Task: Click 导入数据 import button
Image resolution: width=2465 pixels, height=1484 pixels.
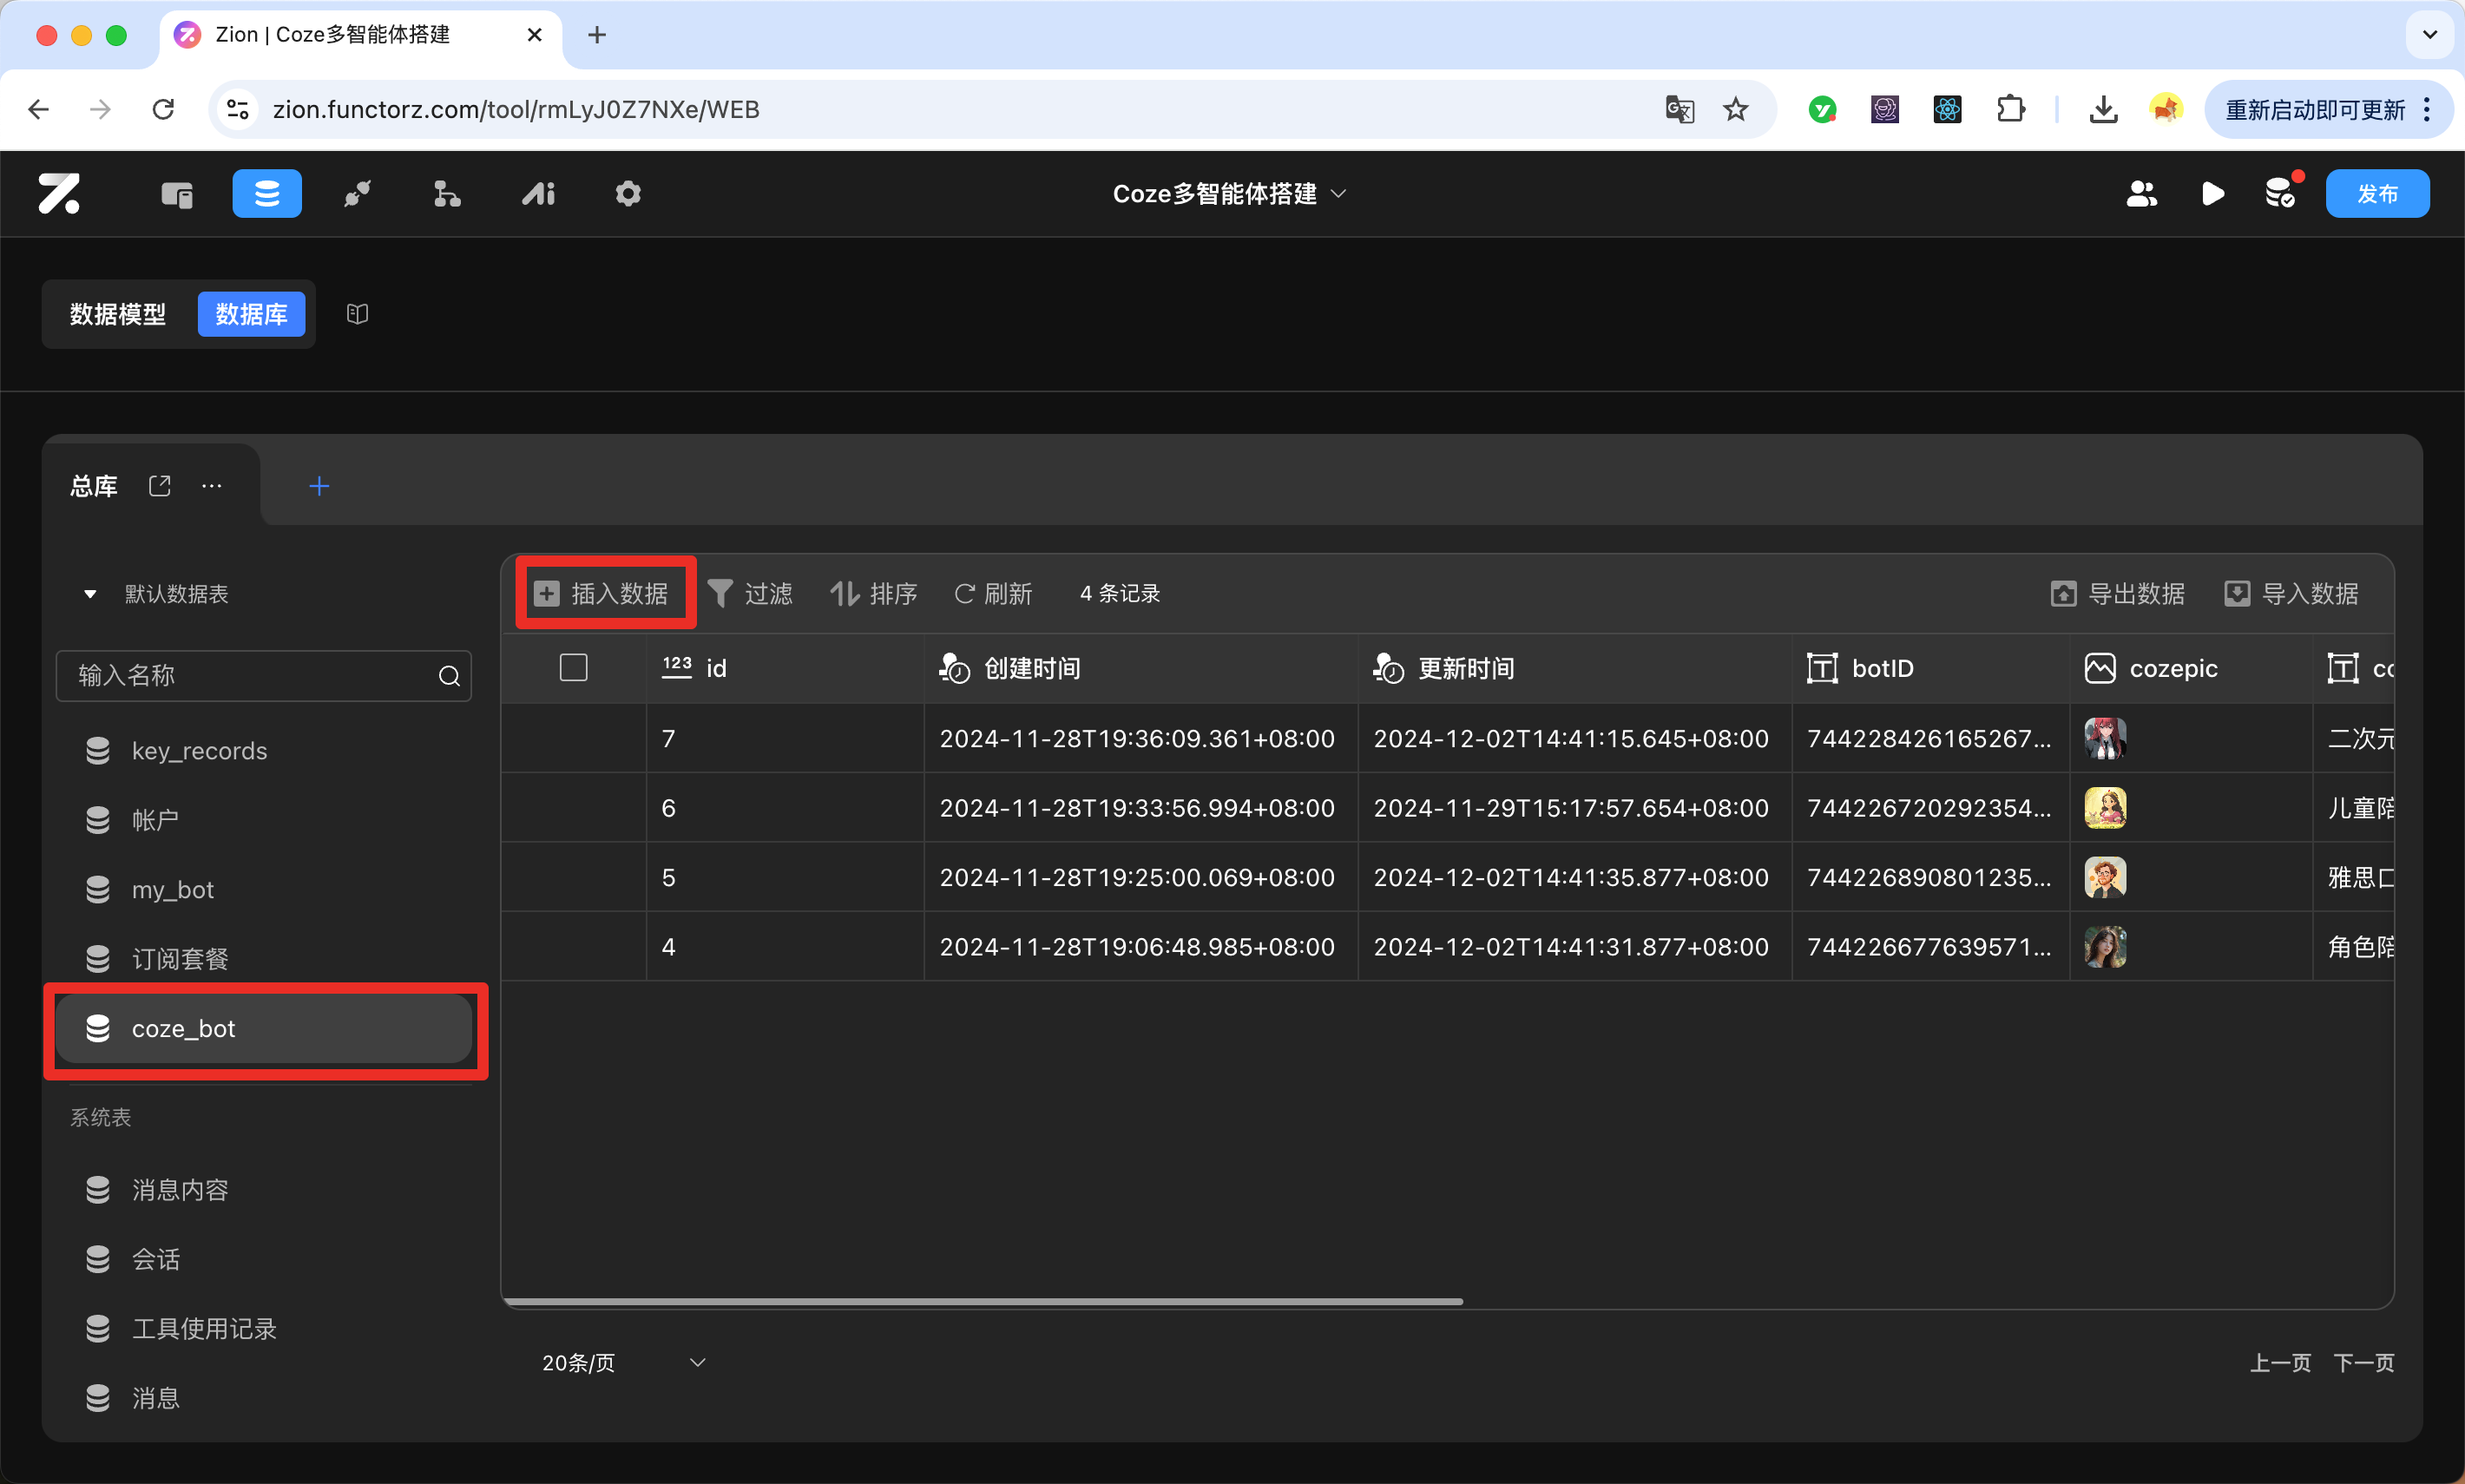Action: click(x=2291, y=594)
